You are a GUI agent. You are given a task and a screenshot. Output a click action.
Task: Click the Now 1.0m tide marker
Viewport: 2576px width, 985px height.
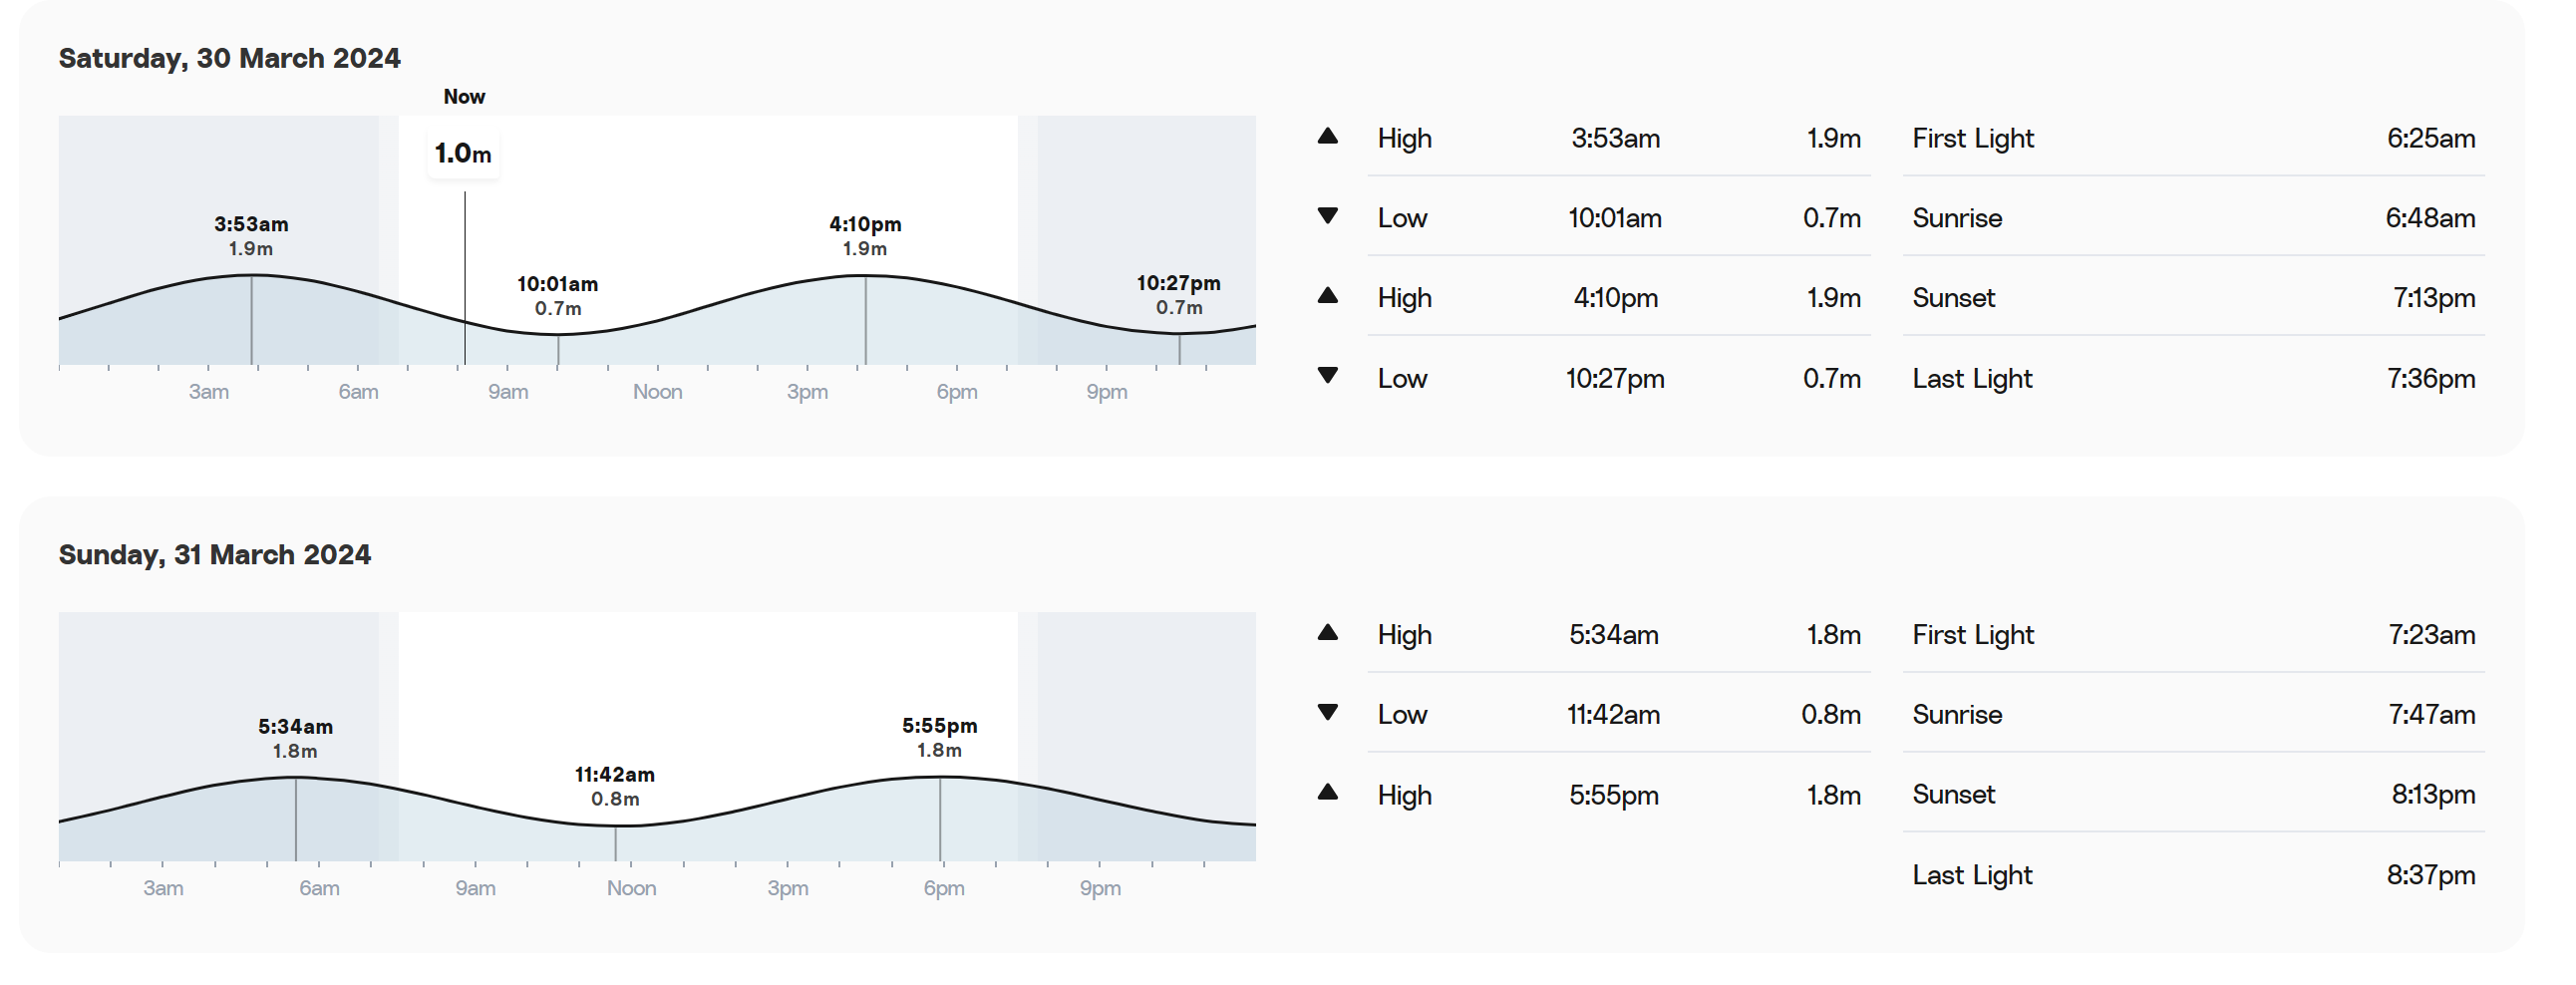463,153
